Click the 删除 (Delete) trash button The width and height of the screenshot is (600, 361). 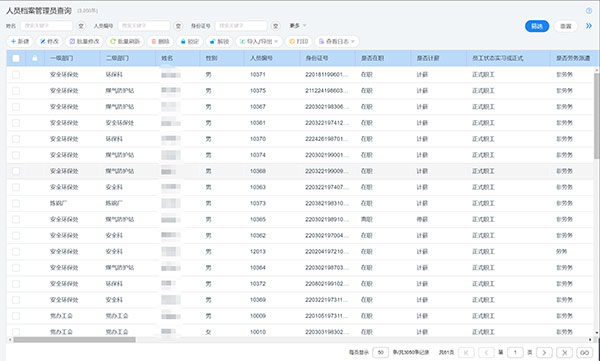pos(160,41)
